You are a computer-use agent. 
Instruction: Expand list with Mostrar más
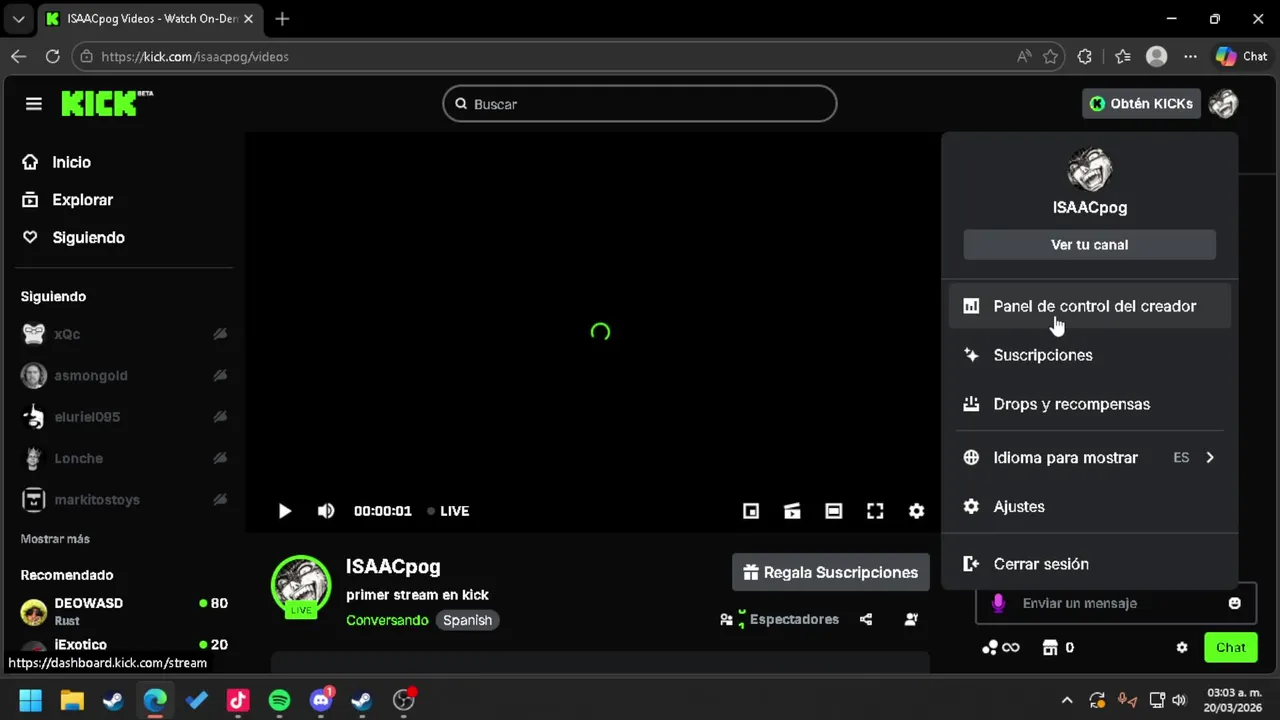pos(55,539)
